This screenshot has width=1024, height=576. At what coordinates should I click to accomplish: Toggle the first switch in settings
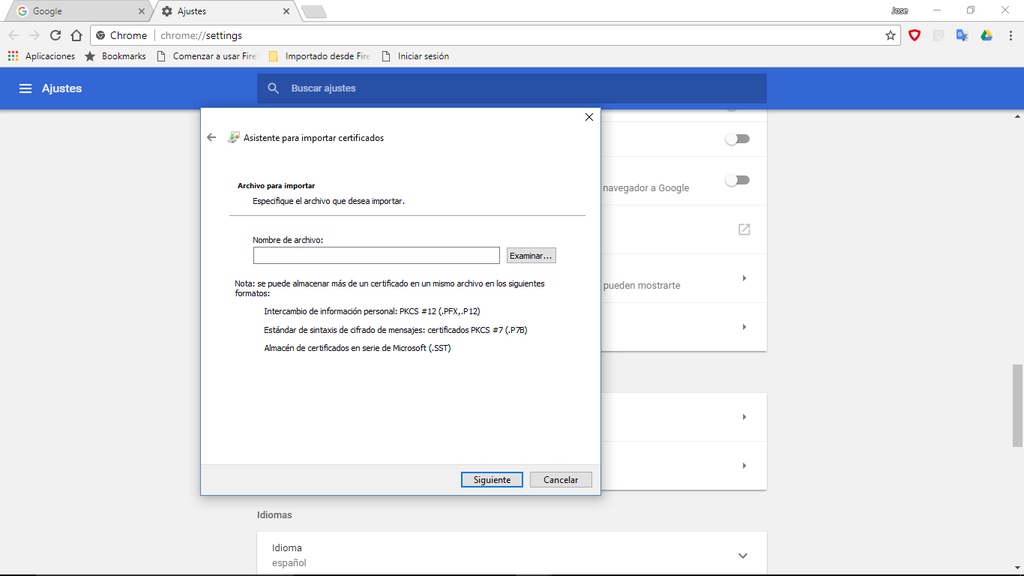coord(737,139)
